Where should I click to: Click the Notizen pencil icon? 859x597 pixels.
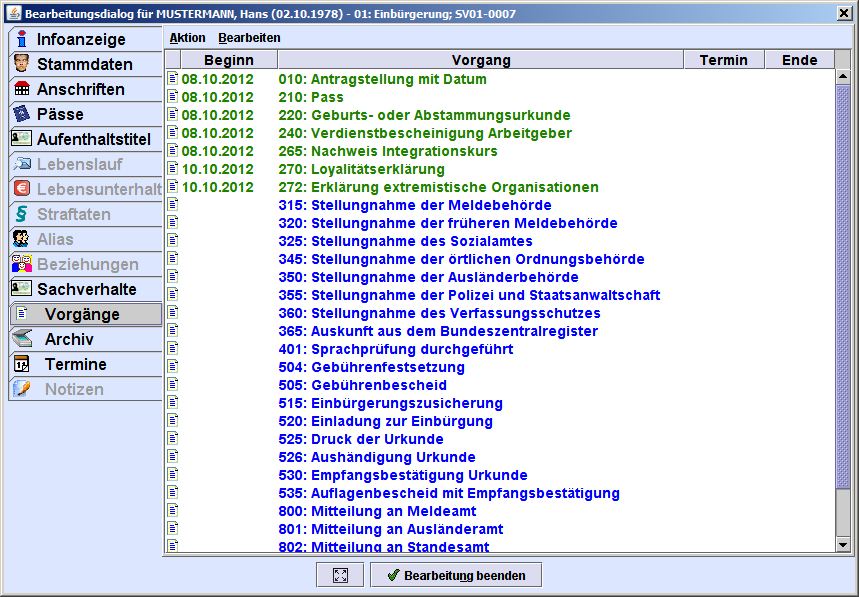click(x=22, y=388)
